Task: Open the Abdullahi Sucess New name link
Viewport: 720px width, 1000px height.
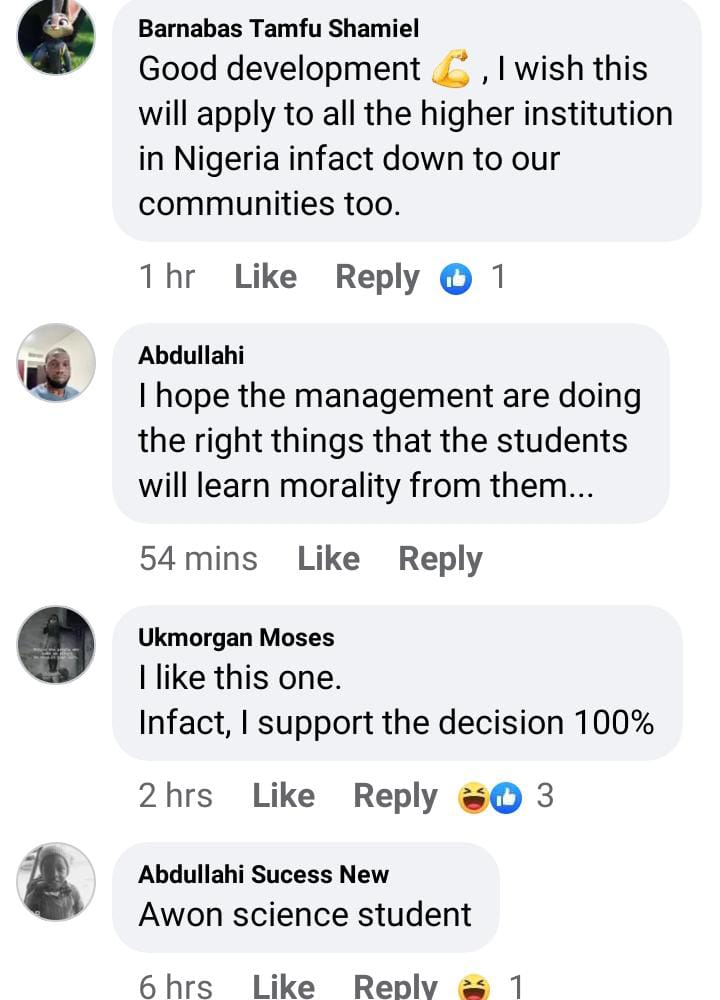Action: (x=263, y=874)
